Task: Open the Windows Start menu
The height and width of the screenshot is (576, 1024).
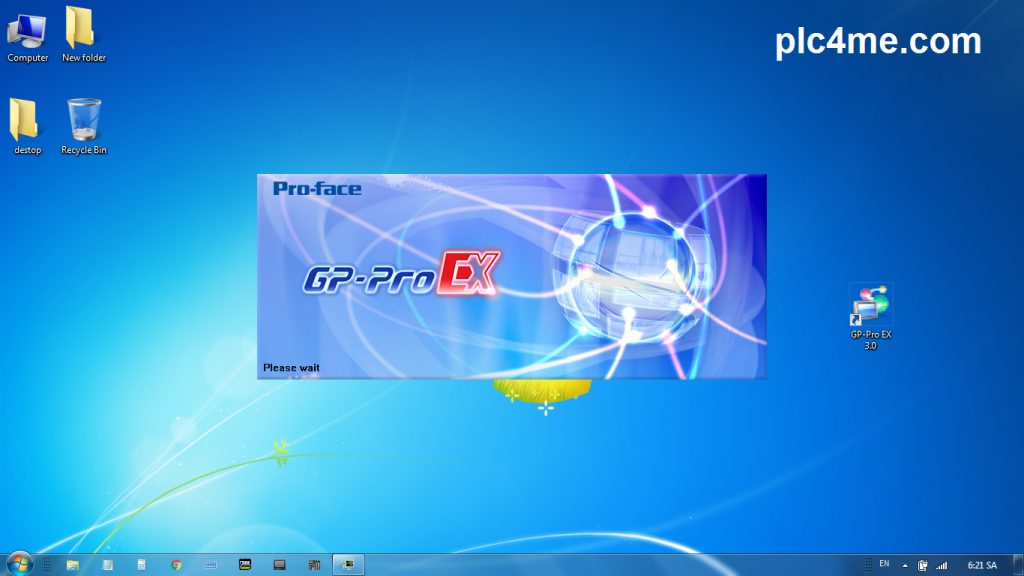Action: coord(19,564)
